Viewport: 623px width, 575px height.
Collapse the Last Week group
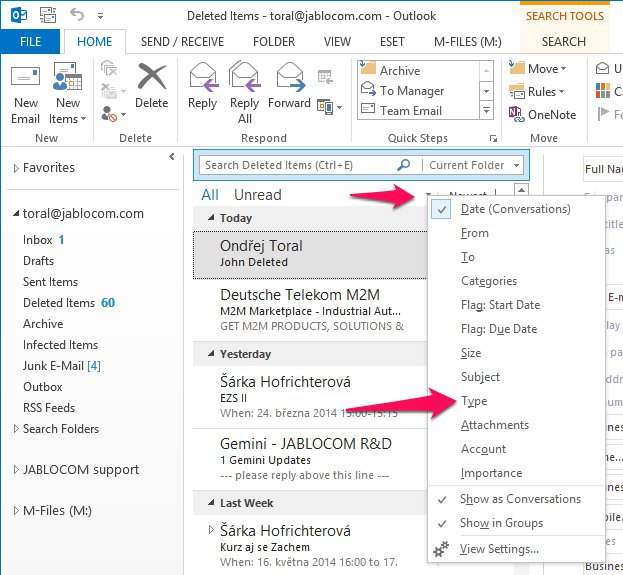pyautogui.click(x=212, y=502)
